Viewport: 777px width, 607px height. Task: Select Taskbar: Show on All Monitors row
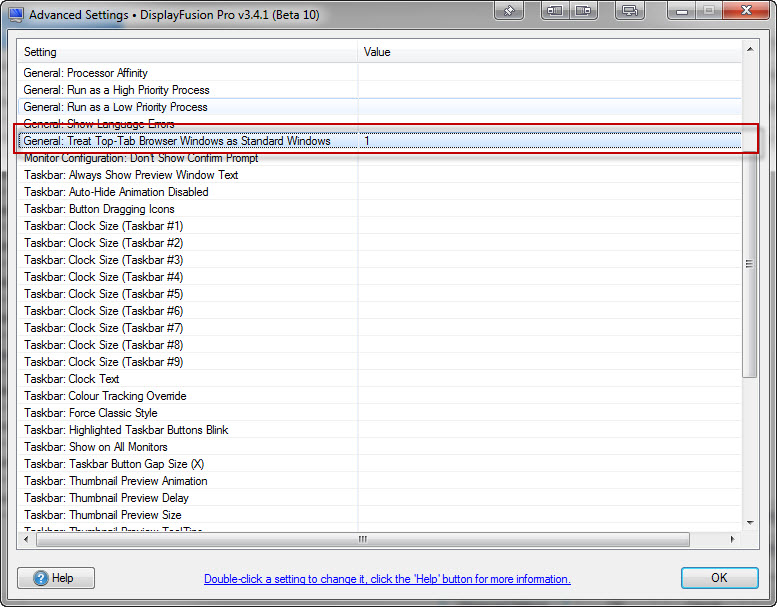tap(96, 447)
